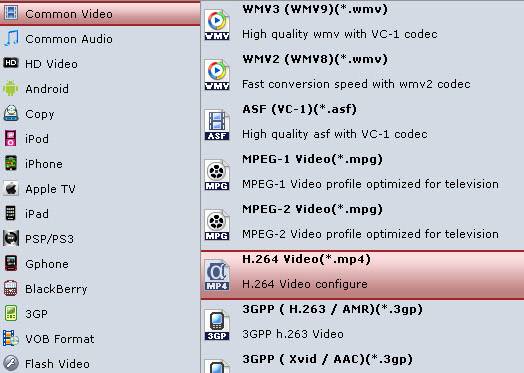The image size is (524, 373).
Task: Choose the Android device category
Action: point(47,89)
